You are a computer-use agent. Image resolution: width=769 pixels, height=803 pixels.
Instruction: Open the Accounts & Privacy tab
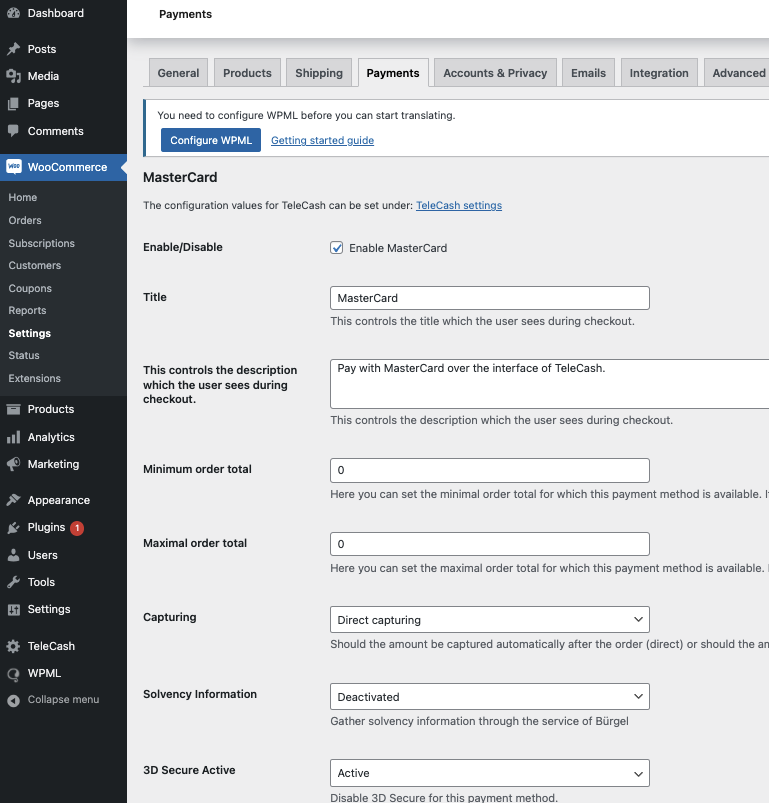[495, 73]
